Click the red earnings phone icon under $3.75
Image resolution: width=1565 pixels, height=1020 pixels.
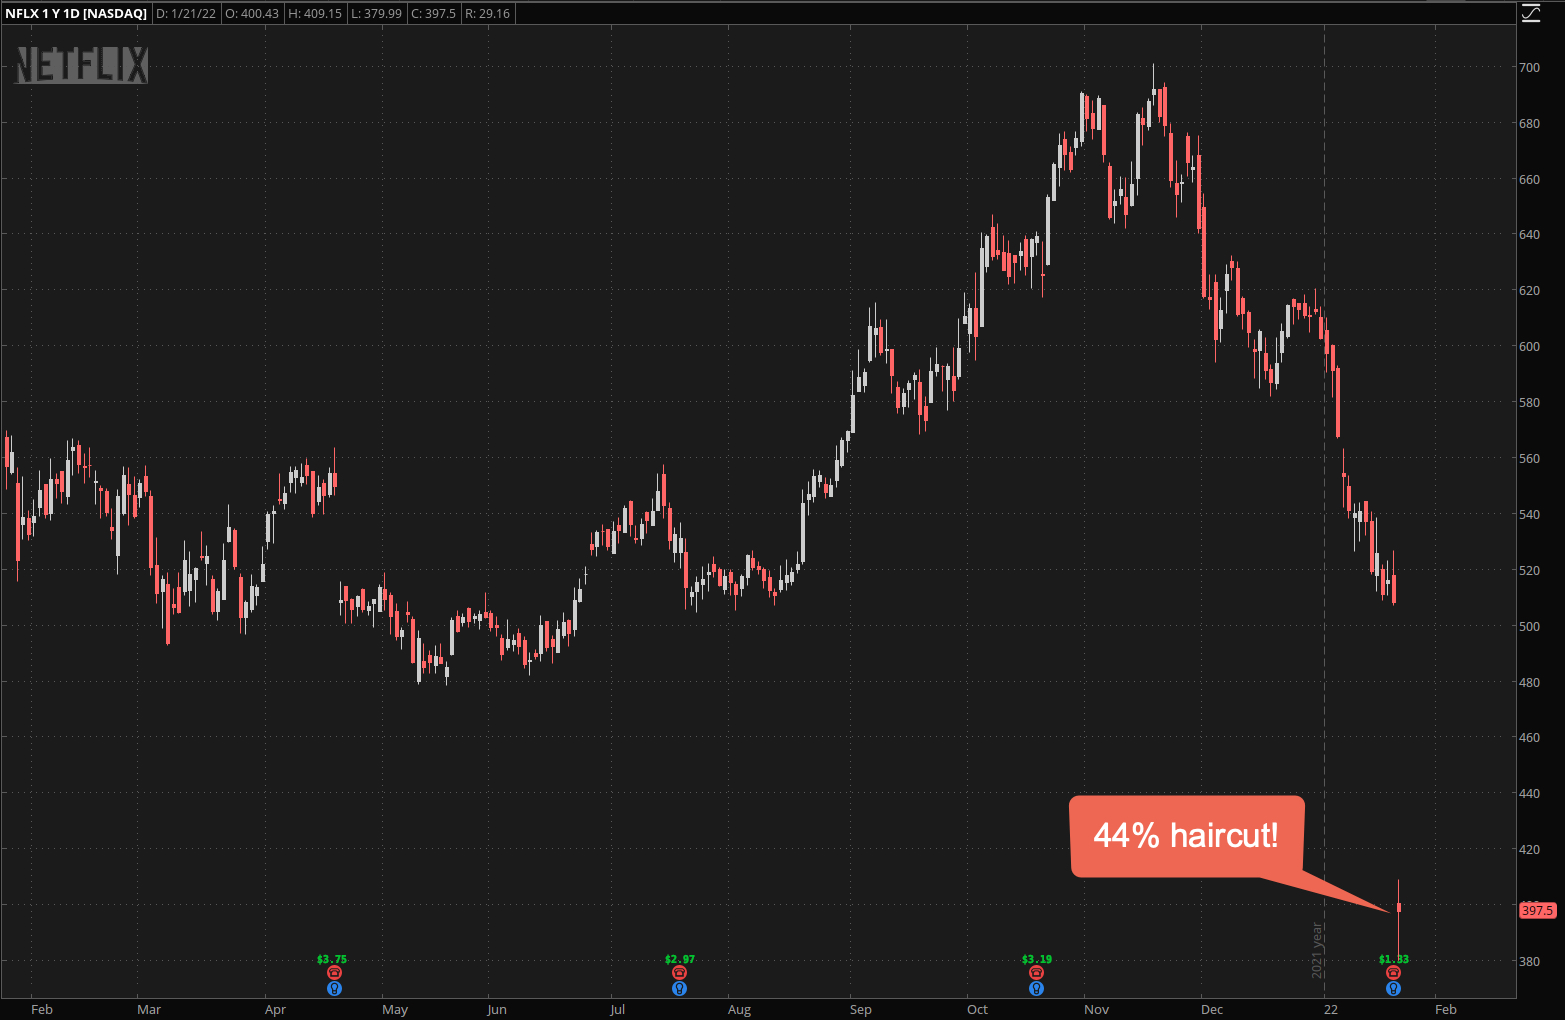tap(335, 973)
